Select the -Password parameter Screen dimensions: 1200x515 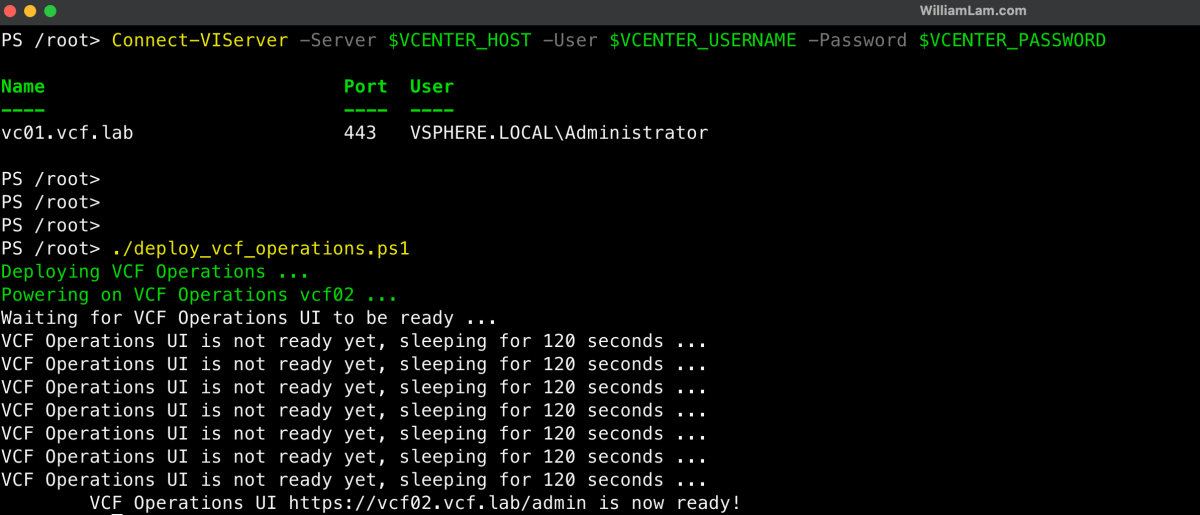click(x=858, y=40)
